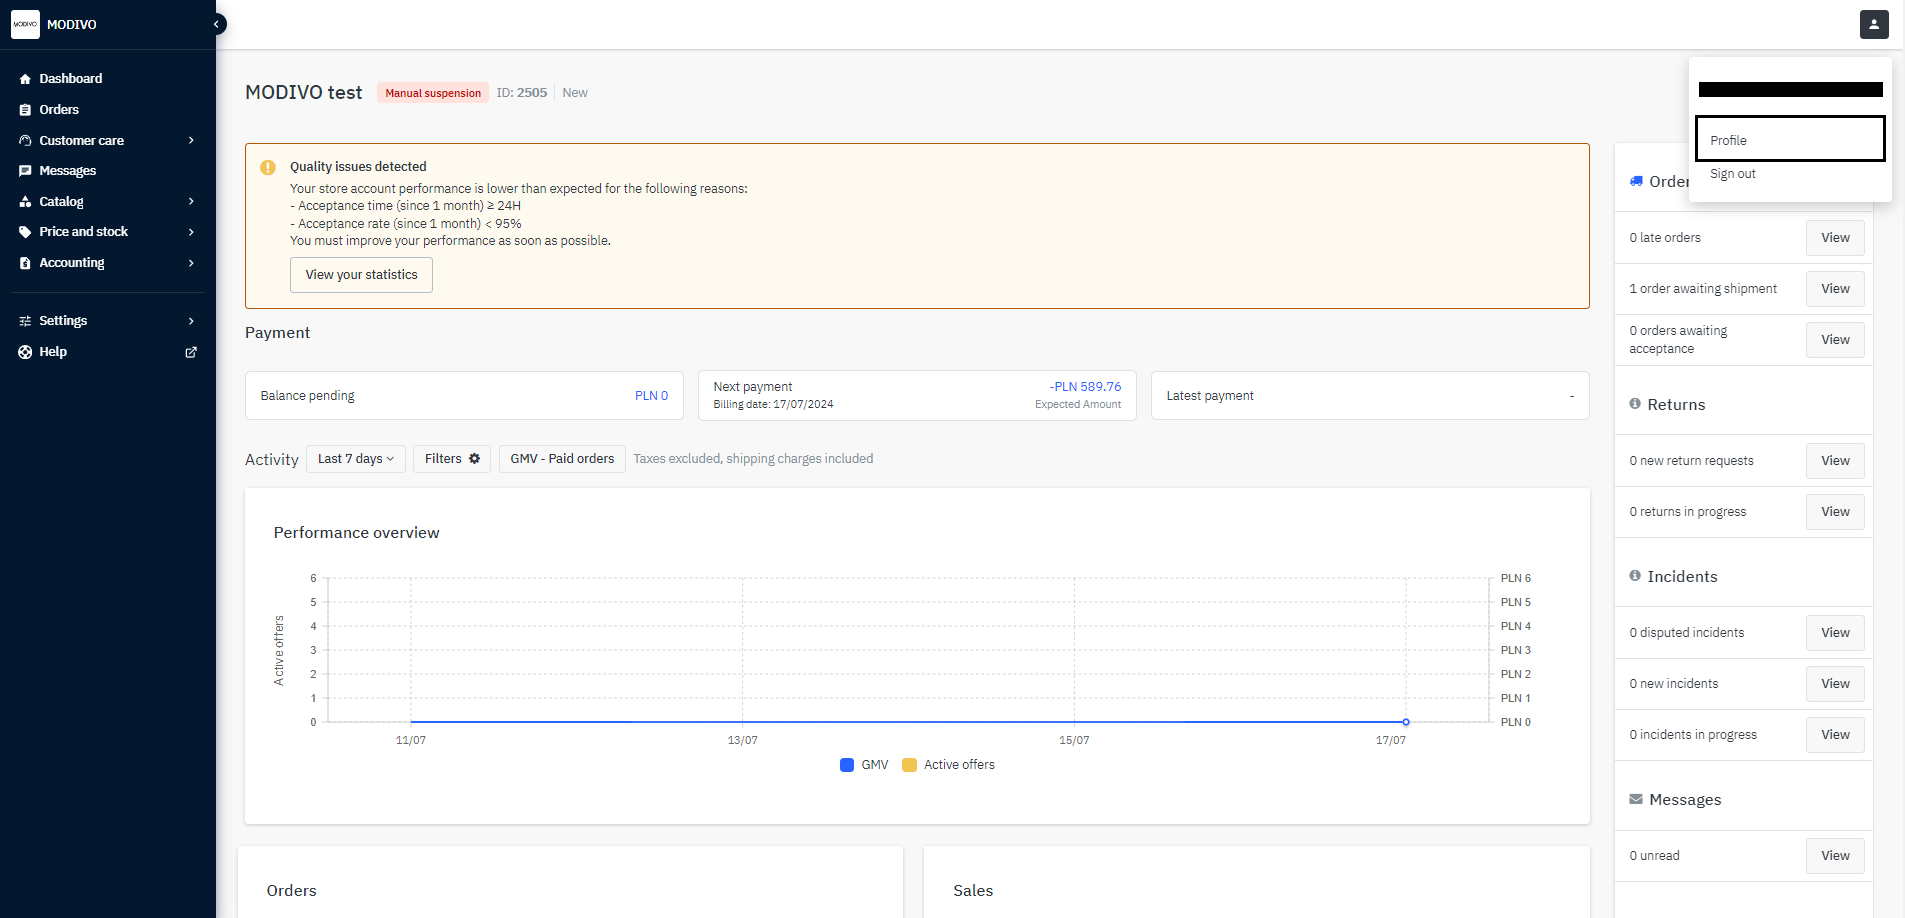Expand the Price and stock submenu
Image resolution: width=1905 pixels, height=918 pixels.
pyautogui.click(x=191, y=232)
